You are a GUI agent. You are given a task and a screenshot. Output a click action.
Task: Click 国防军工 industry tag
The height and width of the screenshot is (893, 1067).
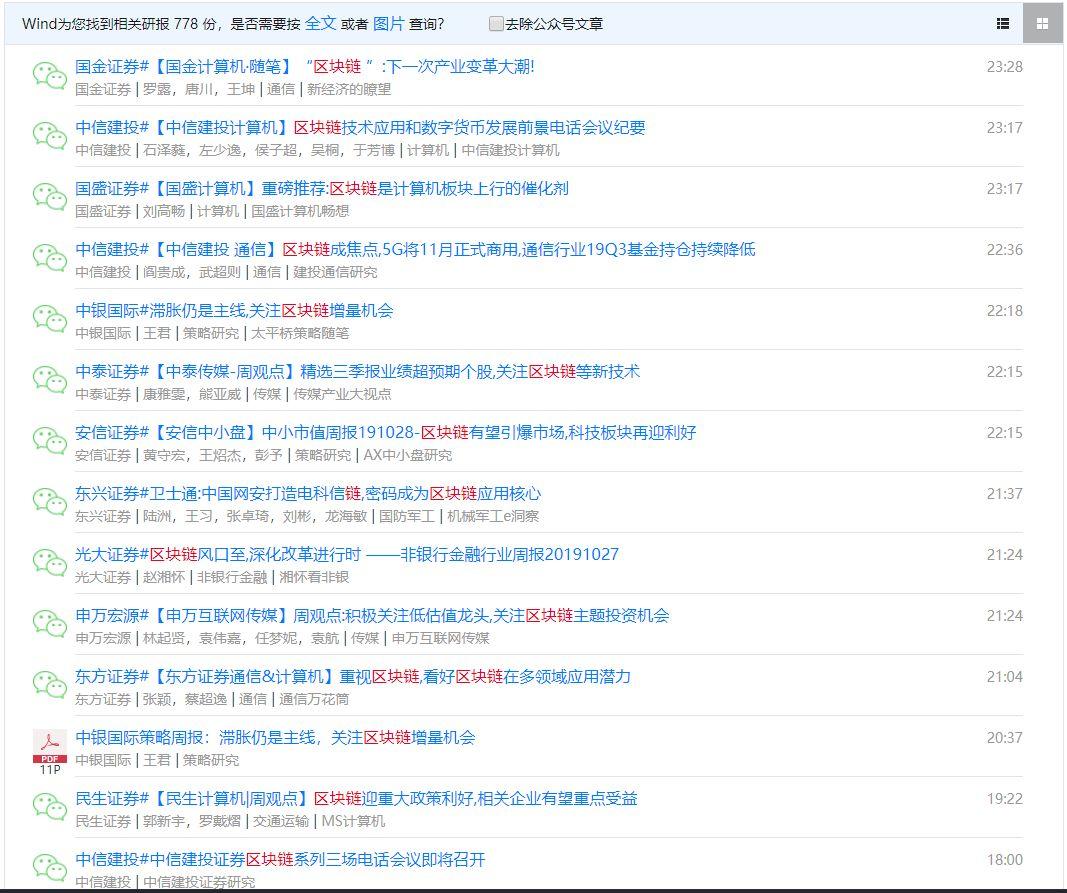coord(406,516)
